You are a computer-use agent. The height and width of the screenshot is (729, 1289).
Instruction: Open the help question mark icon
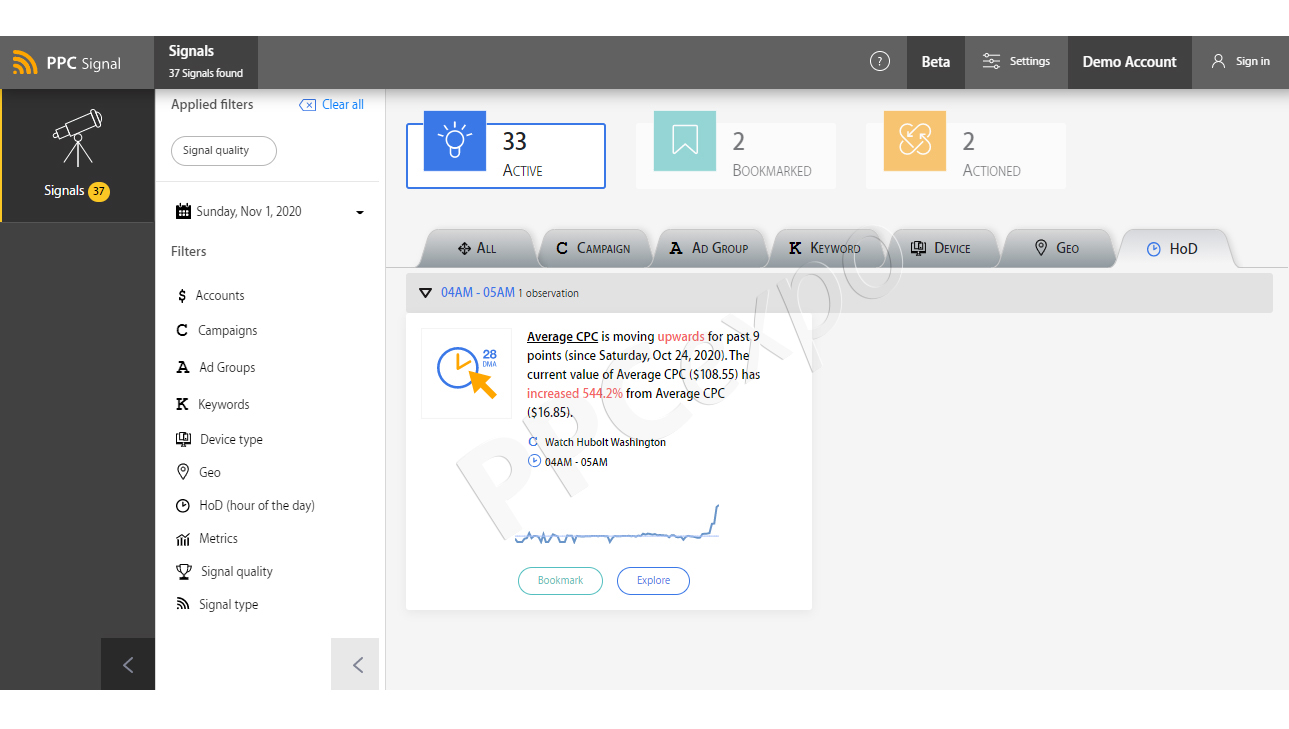coord(880,62)
